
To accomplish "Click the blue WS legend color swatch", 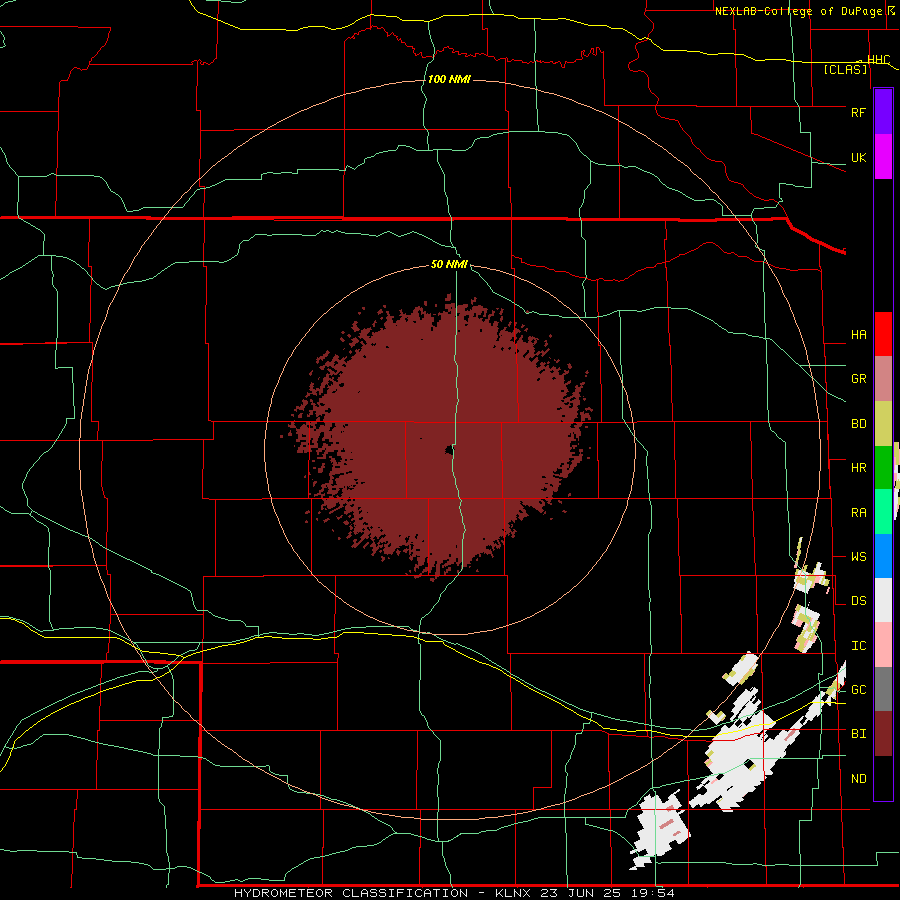I will click(x=883, y=556).
